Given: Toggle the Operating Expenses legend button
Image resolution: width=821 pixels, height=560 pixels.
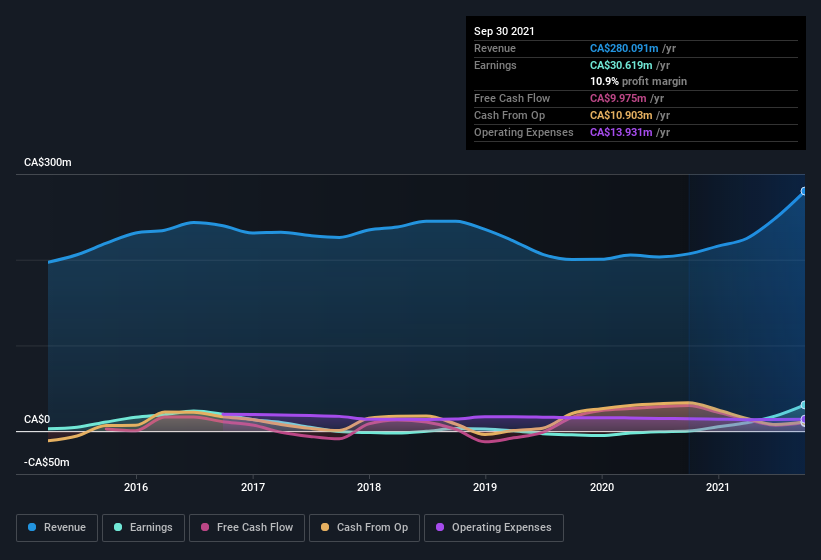Looking at the screenshot, I should click(x=494, y=528).
